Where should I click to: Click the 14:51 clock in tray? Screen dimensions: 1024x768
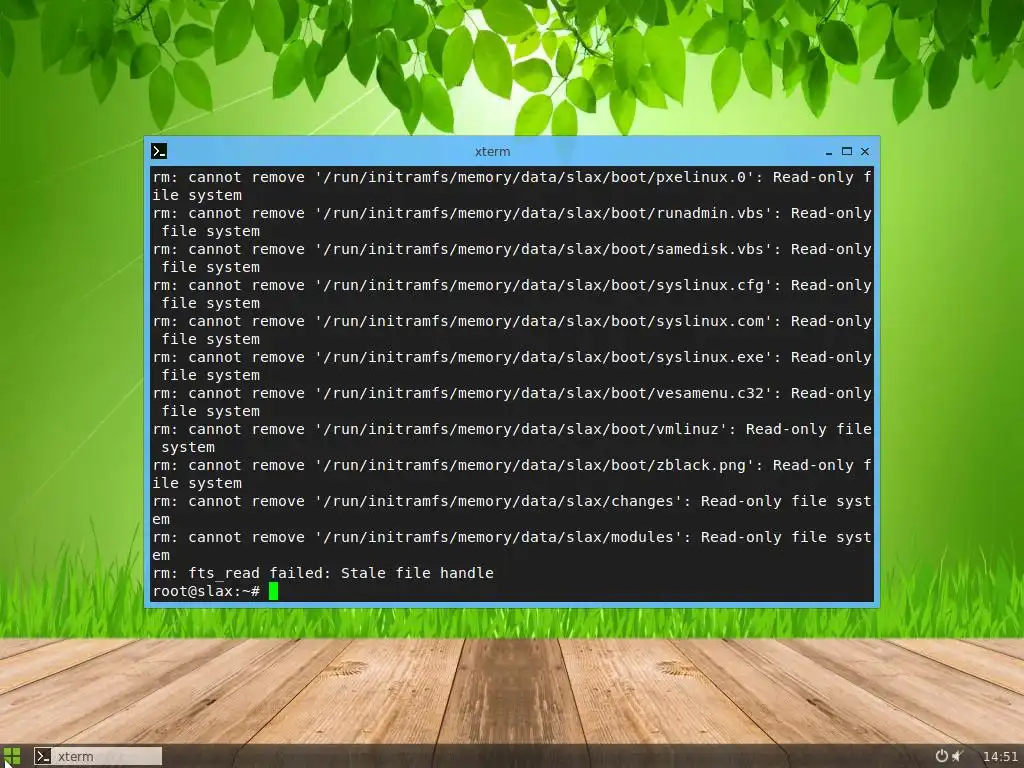(x=1000, y=756)
